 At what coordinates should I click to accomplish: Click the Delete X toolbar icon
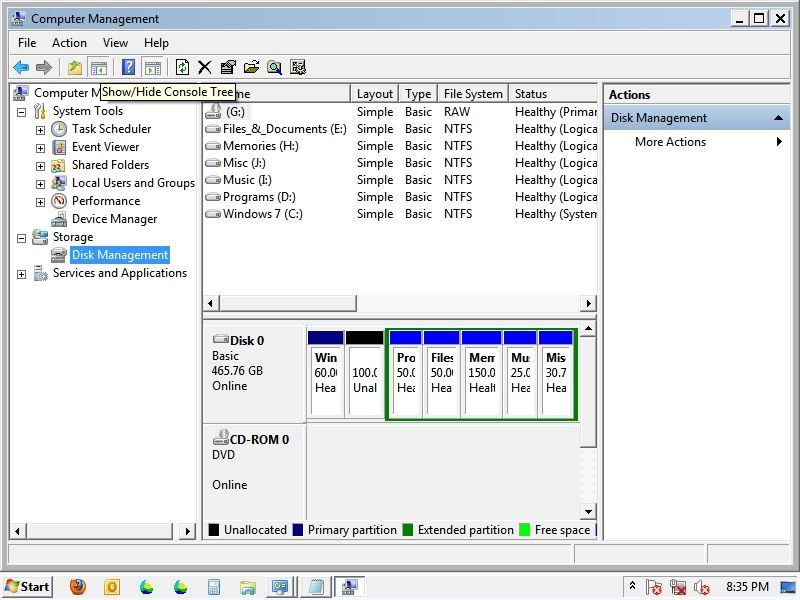[x=204, y=67]
